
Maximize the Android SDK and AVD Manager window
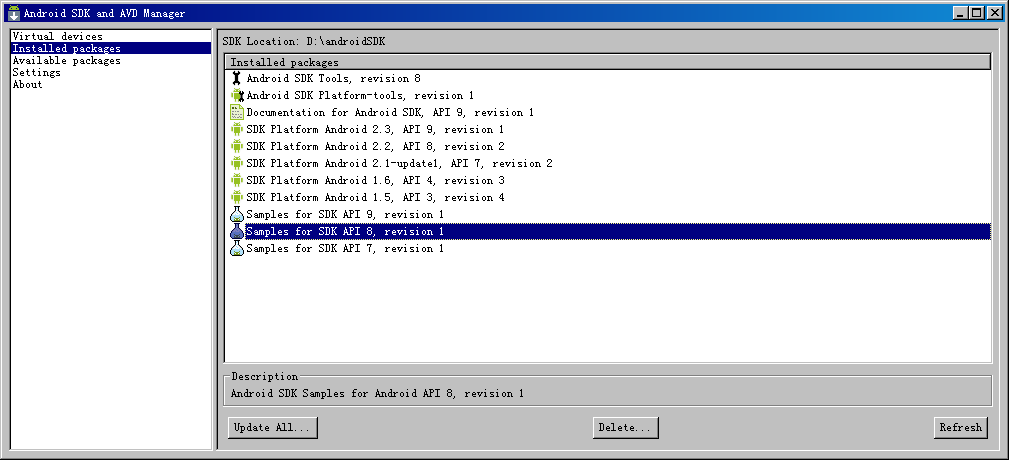pos(977,13)
